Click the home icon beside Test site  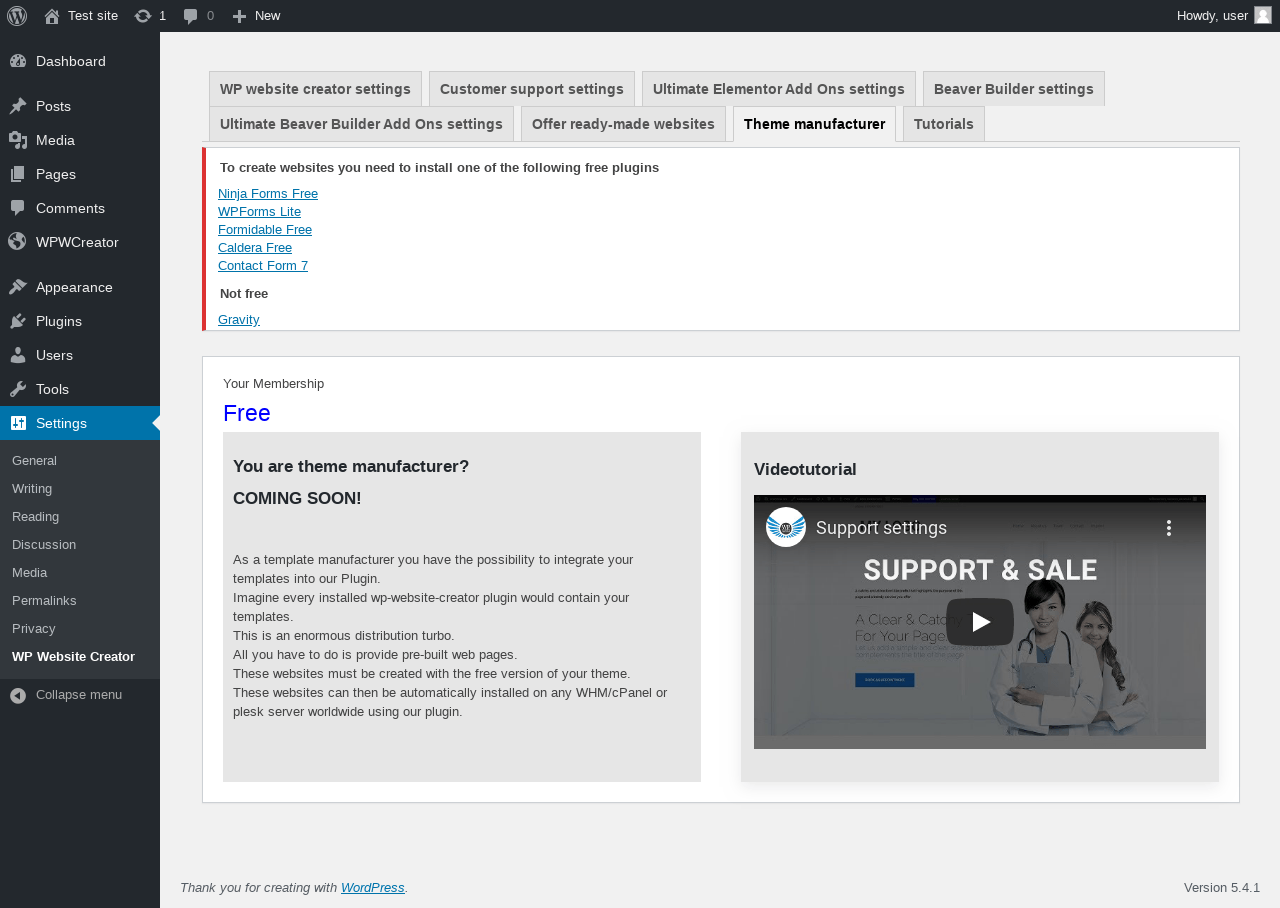tap(52, 16)
